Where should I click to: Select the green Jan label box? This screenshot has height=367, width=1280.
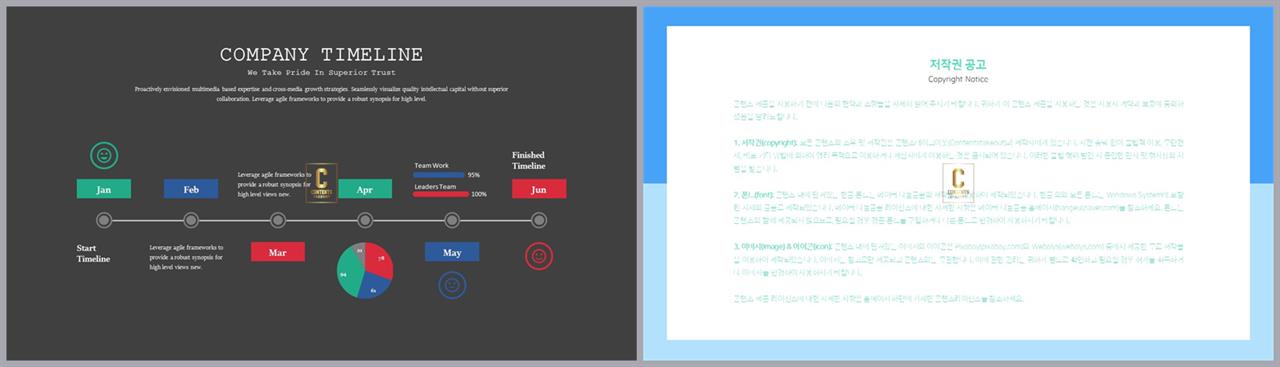104,189
